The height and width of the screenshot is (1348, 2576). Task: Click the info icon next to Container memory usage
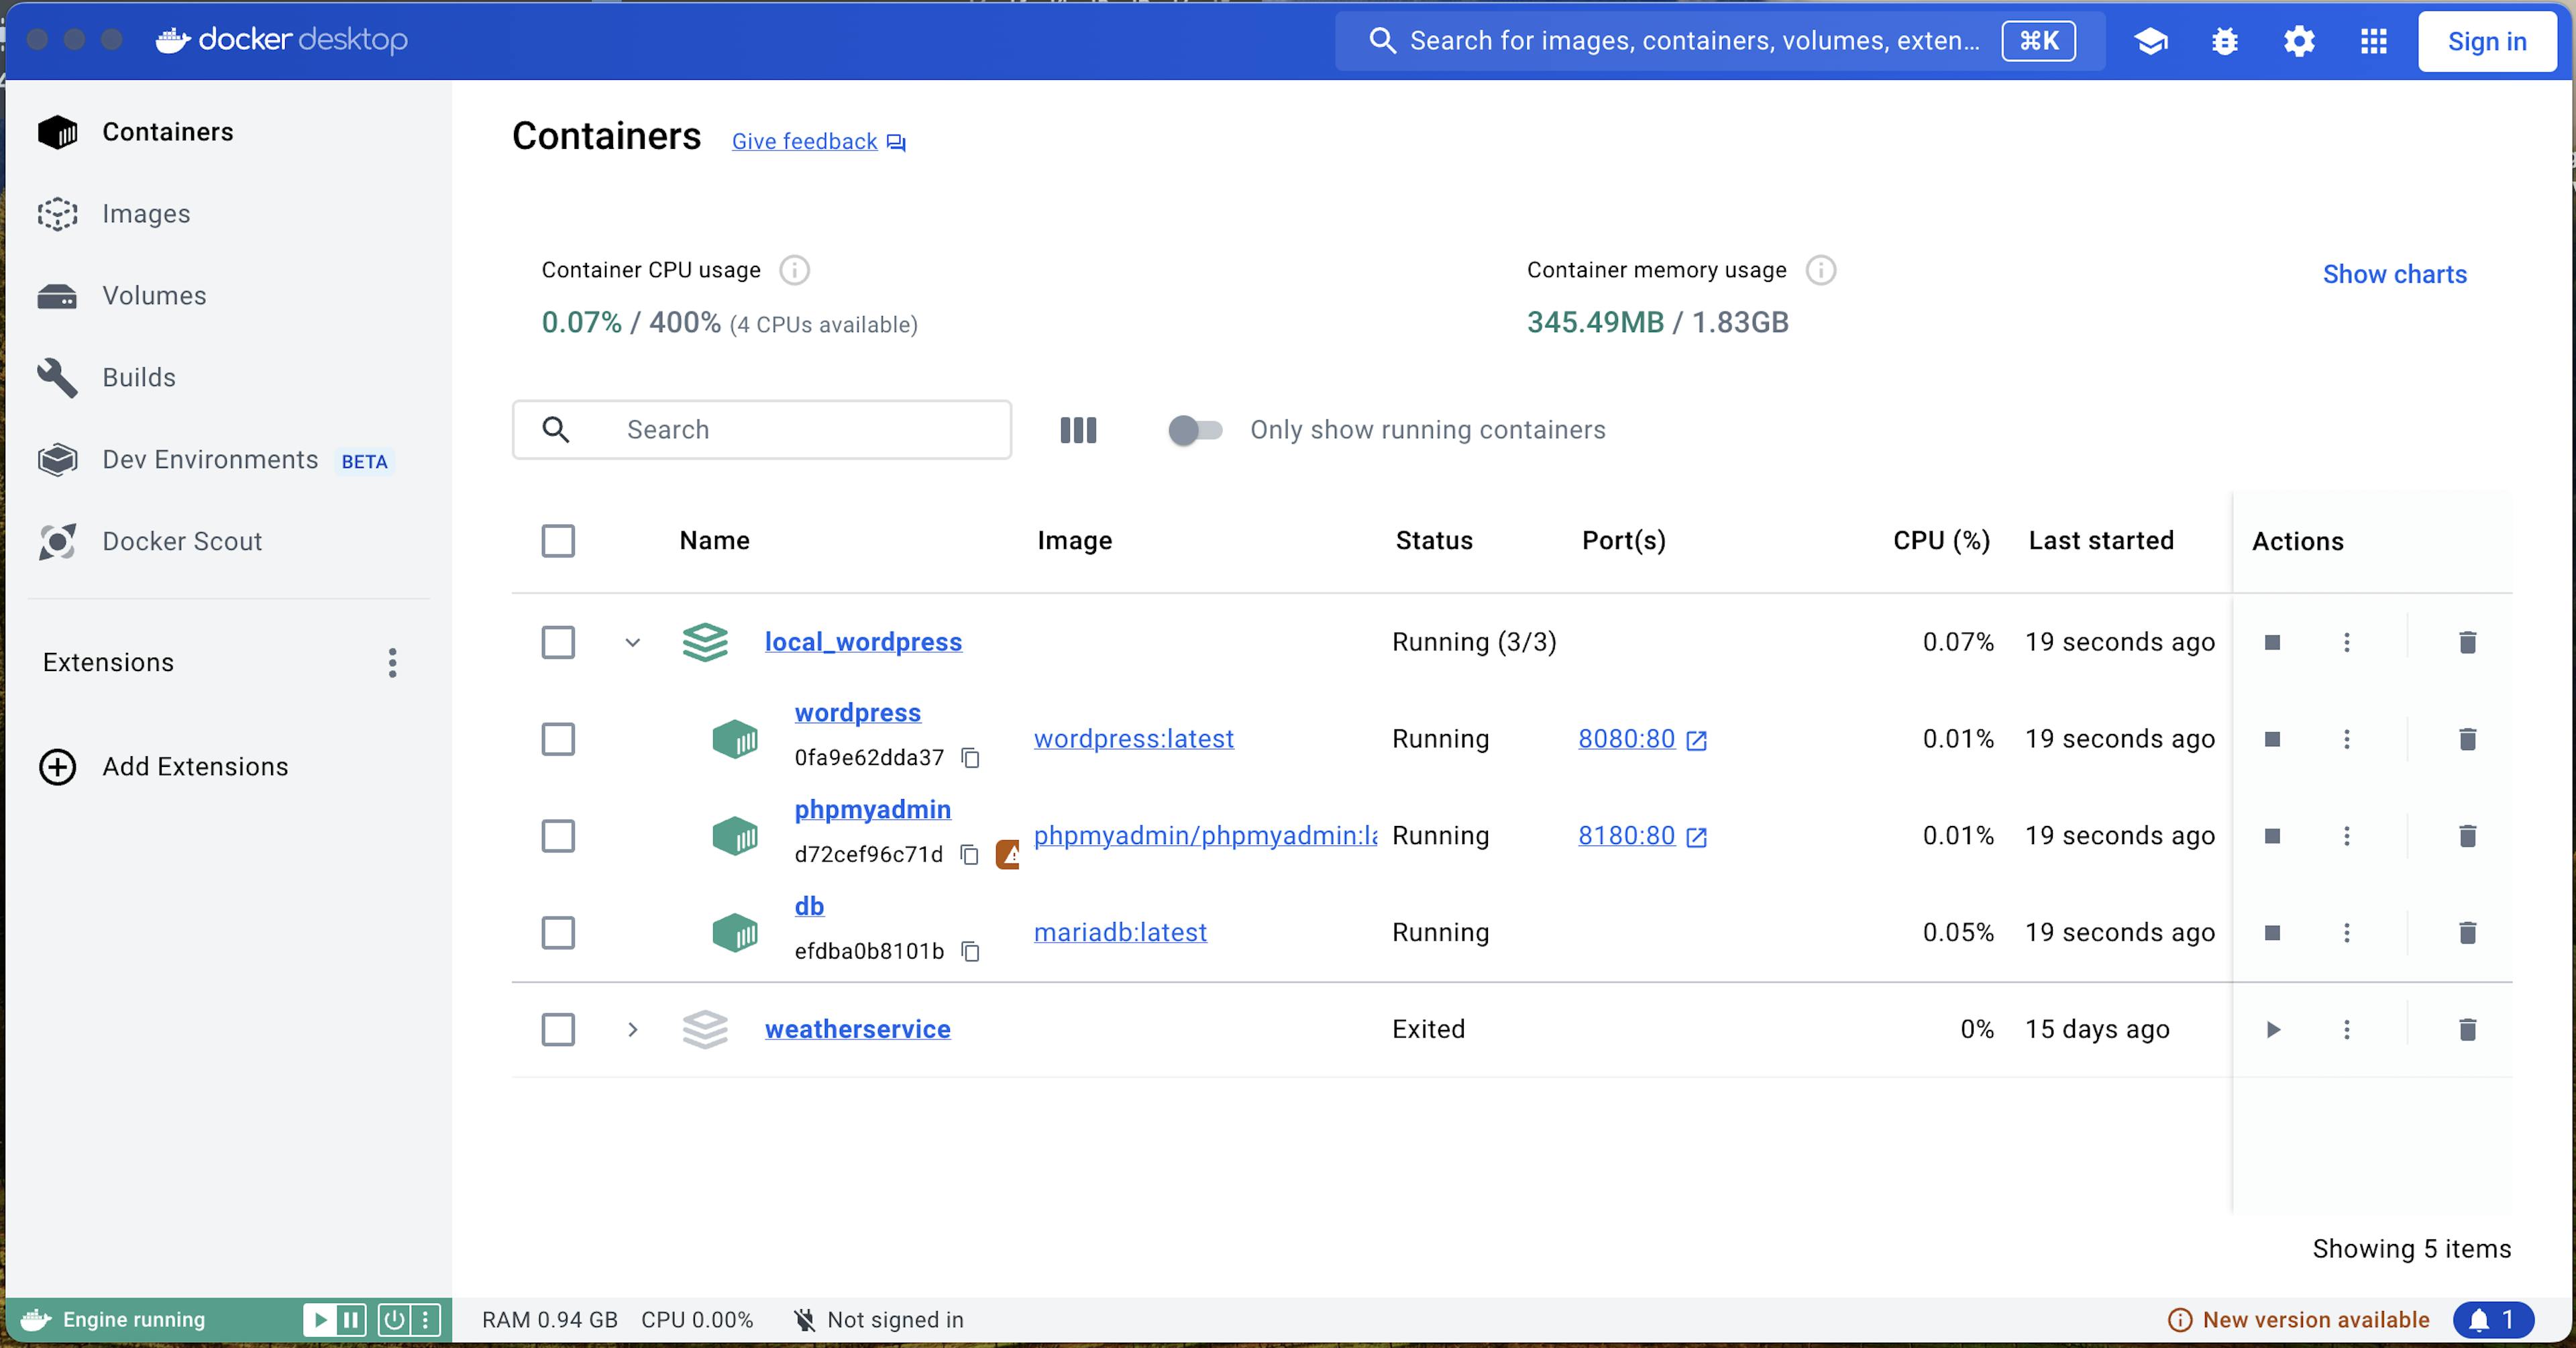coord(1820,270)
